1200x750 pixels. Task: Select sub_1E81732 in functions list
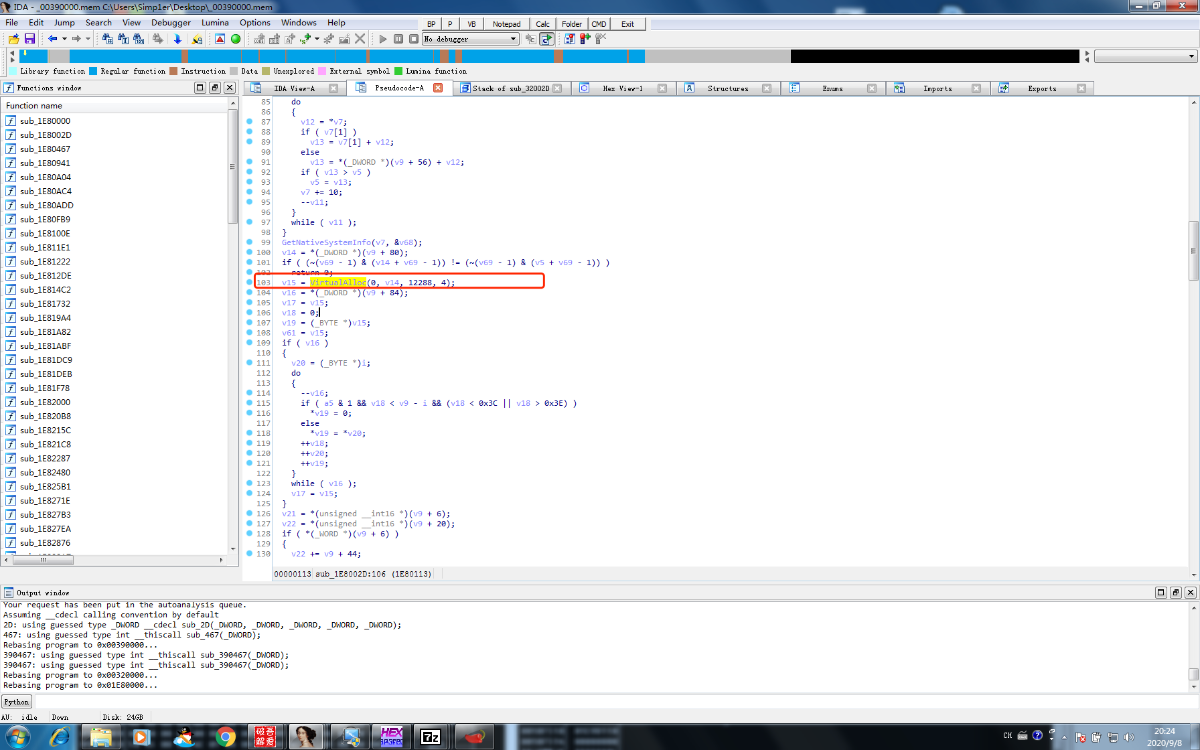point(45,303)
